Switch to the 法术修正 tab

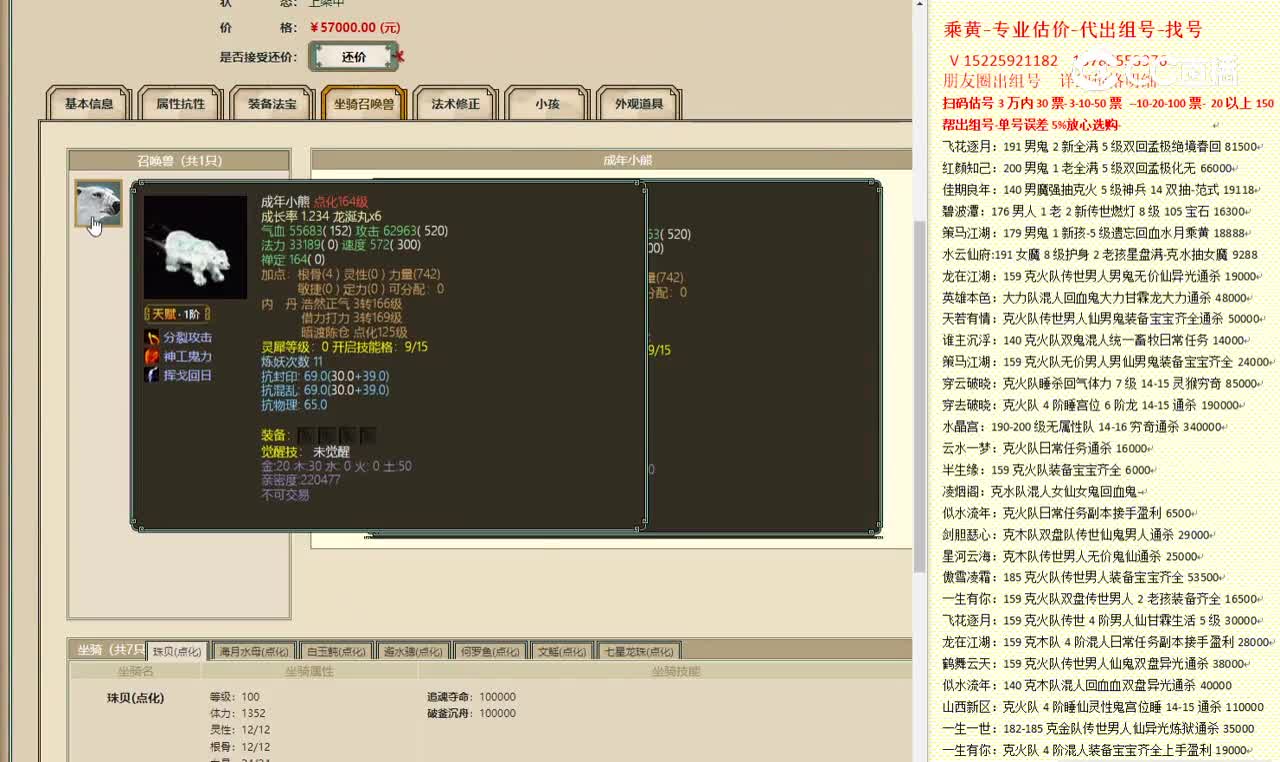coord(455,103)
